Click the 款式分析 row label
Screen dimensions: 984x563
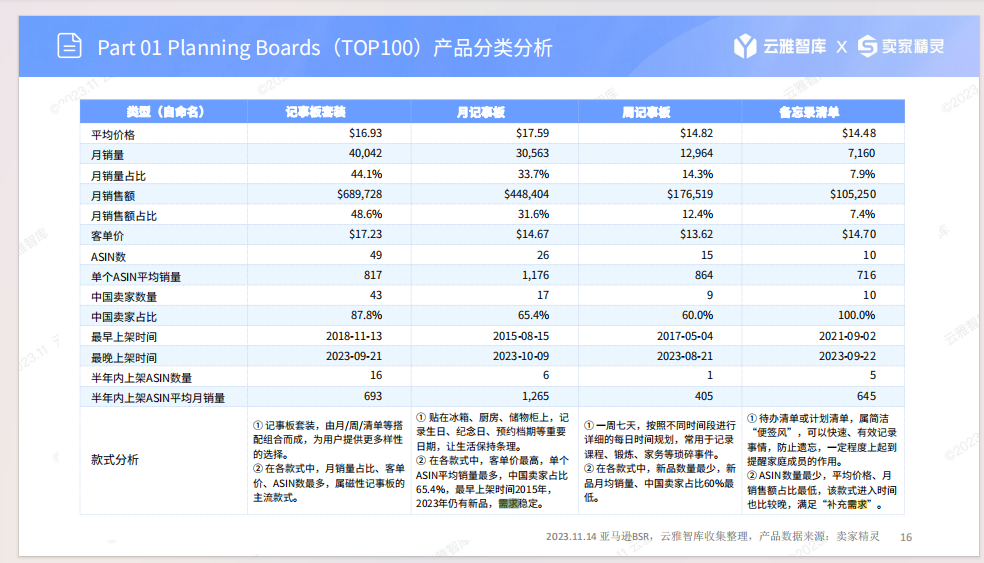[115, 459]
